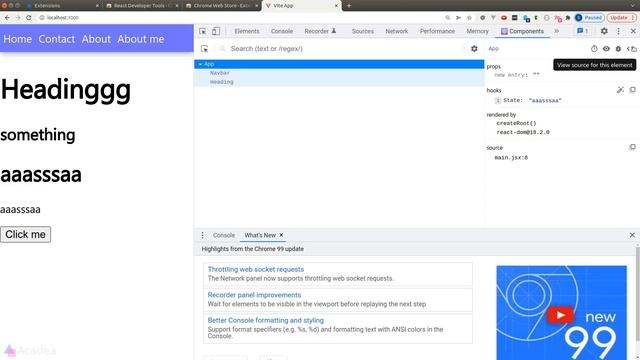
Task: Click main.jsx:8 source location
Action: 511,158
